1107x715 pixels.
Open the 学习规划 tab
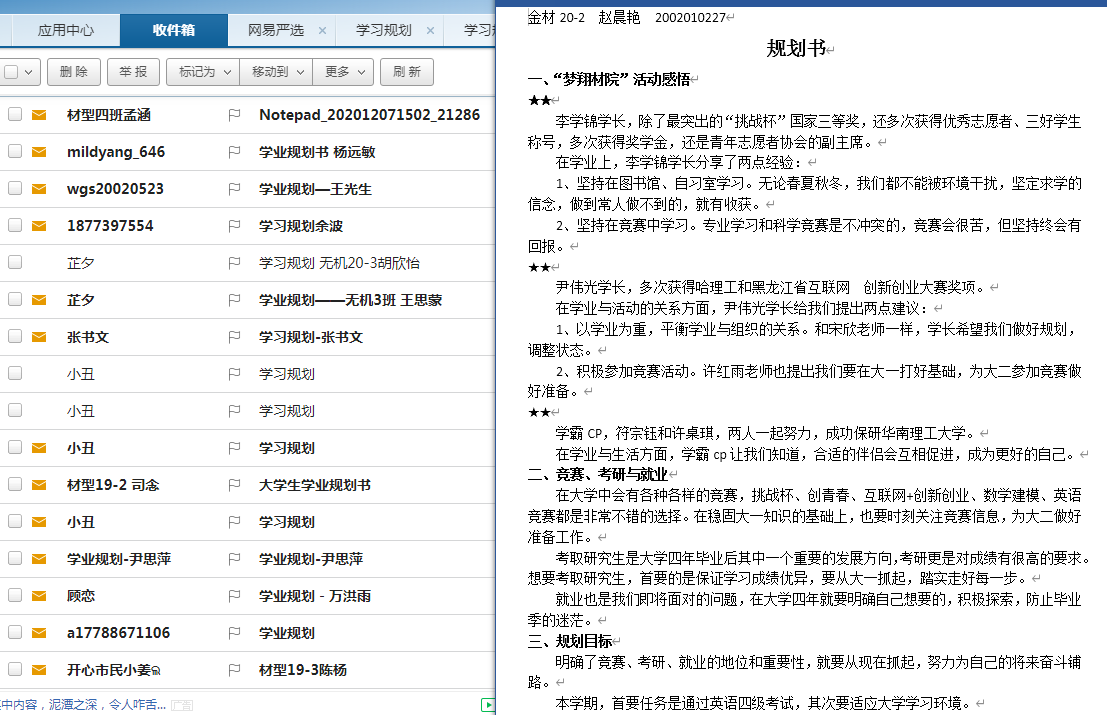click(x=383, y=30)
